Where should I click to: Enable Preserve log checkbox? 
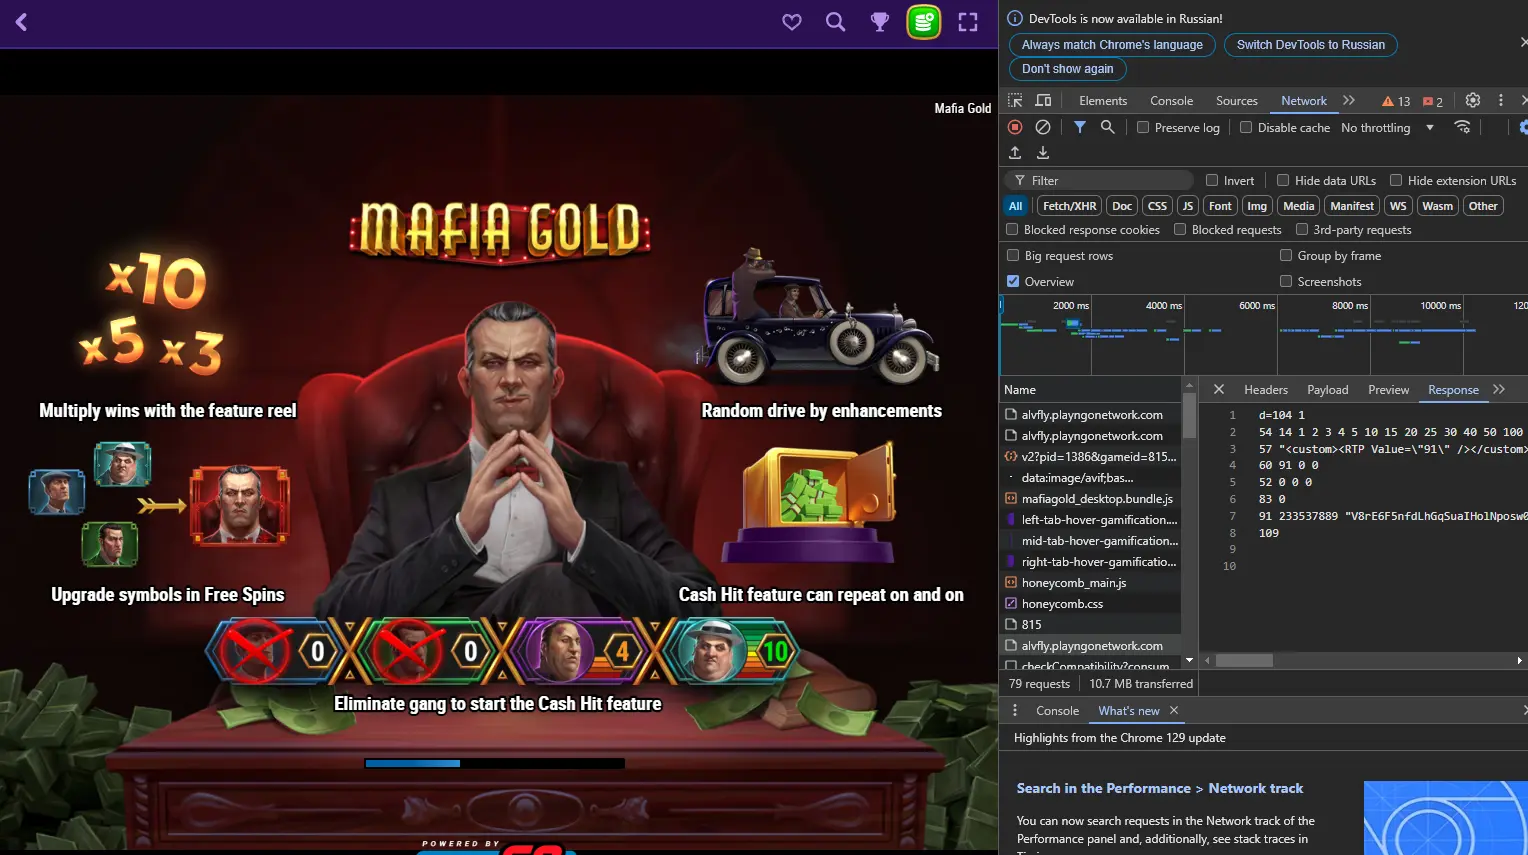[1143, 127]
